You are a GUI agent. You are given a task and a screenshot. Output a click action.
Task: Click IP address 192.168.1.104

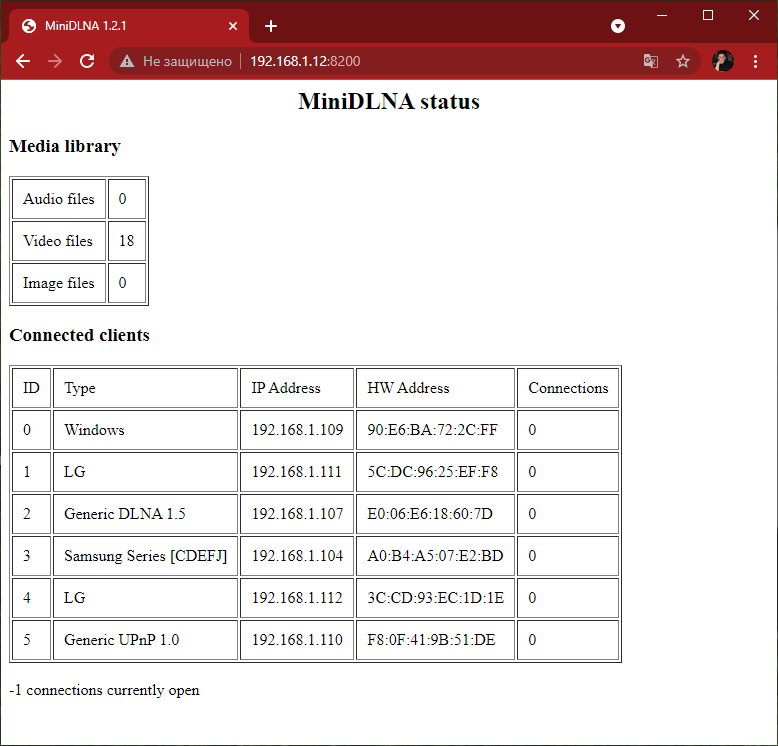(297, 556)
